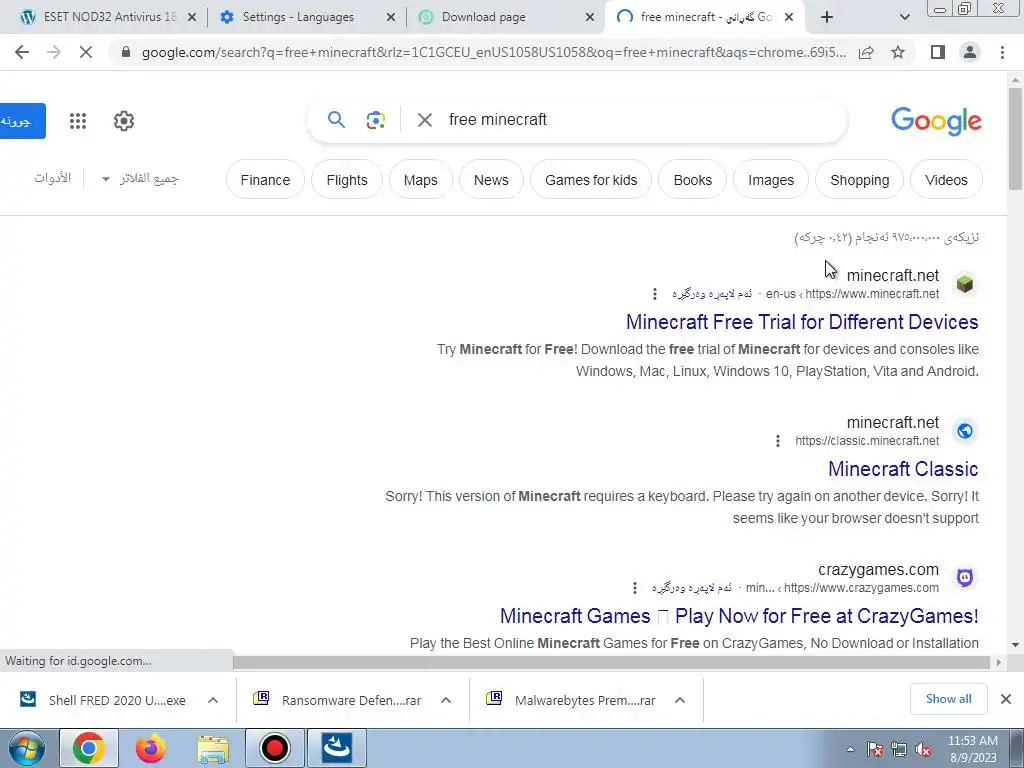Open Google quick settings gear
This screenshot has height=768, width=1024.
click(123, 121)
